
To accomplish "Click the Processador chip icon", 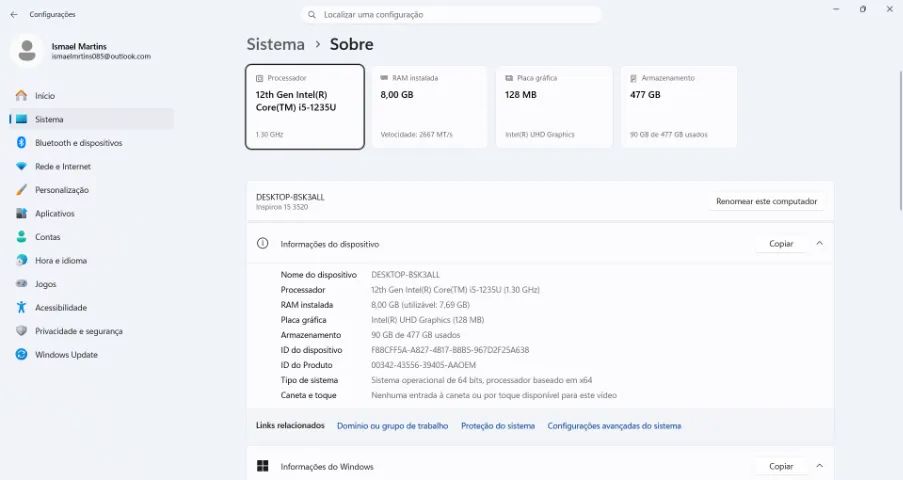I will click(x=259, y=78).
